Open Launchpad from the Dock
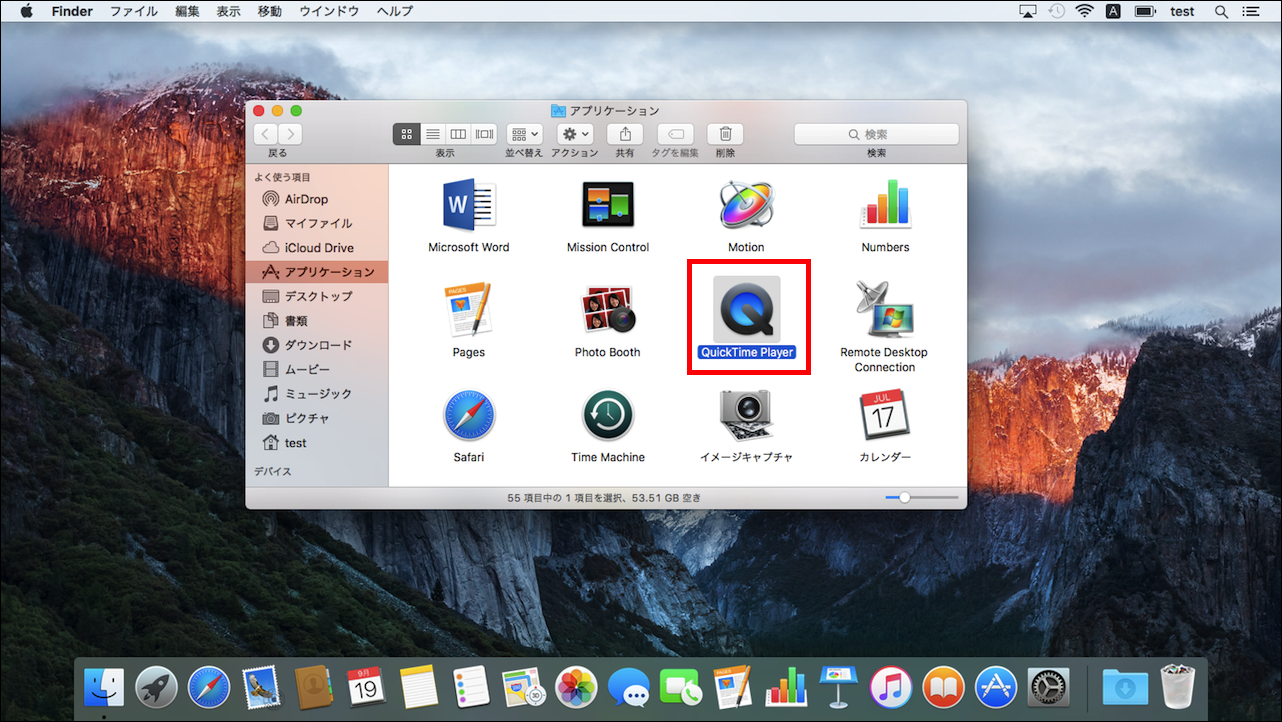Screen dimensions: 1282x722 pyautogui.click(x=157, y=687)
